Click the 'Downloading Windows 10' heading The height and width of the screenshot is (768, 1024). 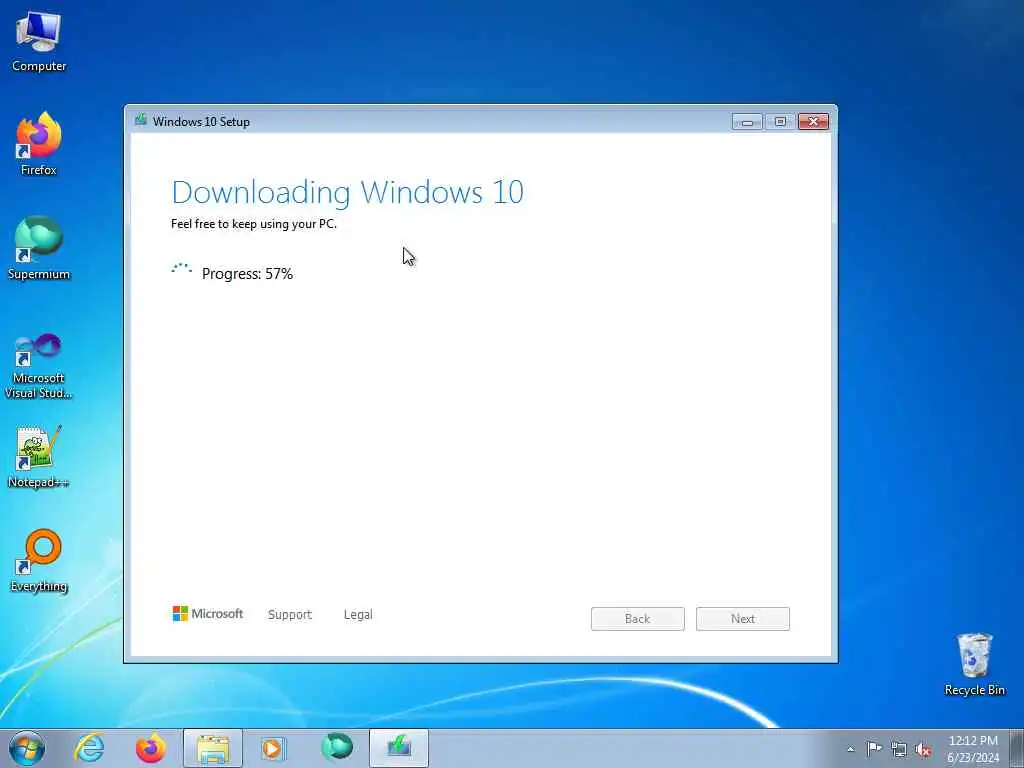click(x=347, y=193)
